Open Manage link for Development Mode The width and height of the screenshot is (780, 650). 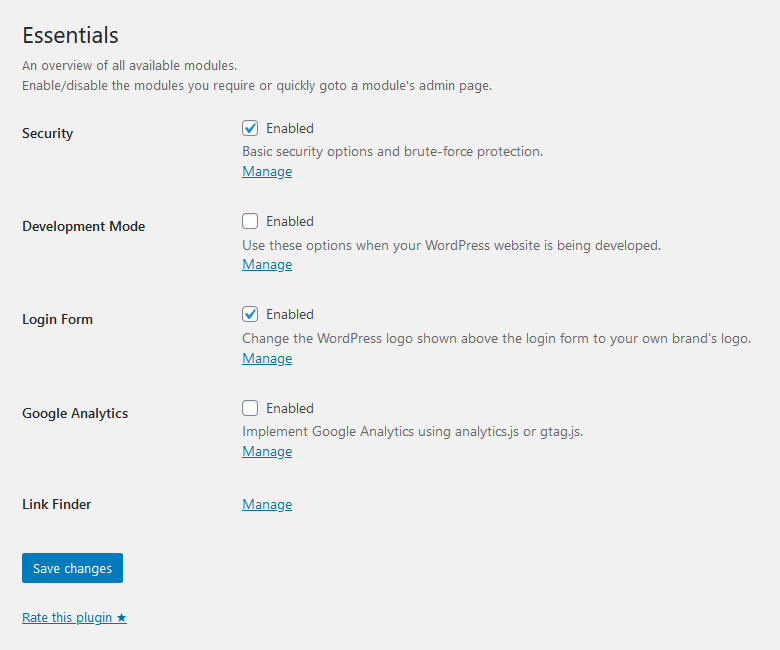coord(267,265)
